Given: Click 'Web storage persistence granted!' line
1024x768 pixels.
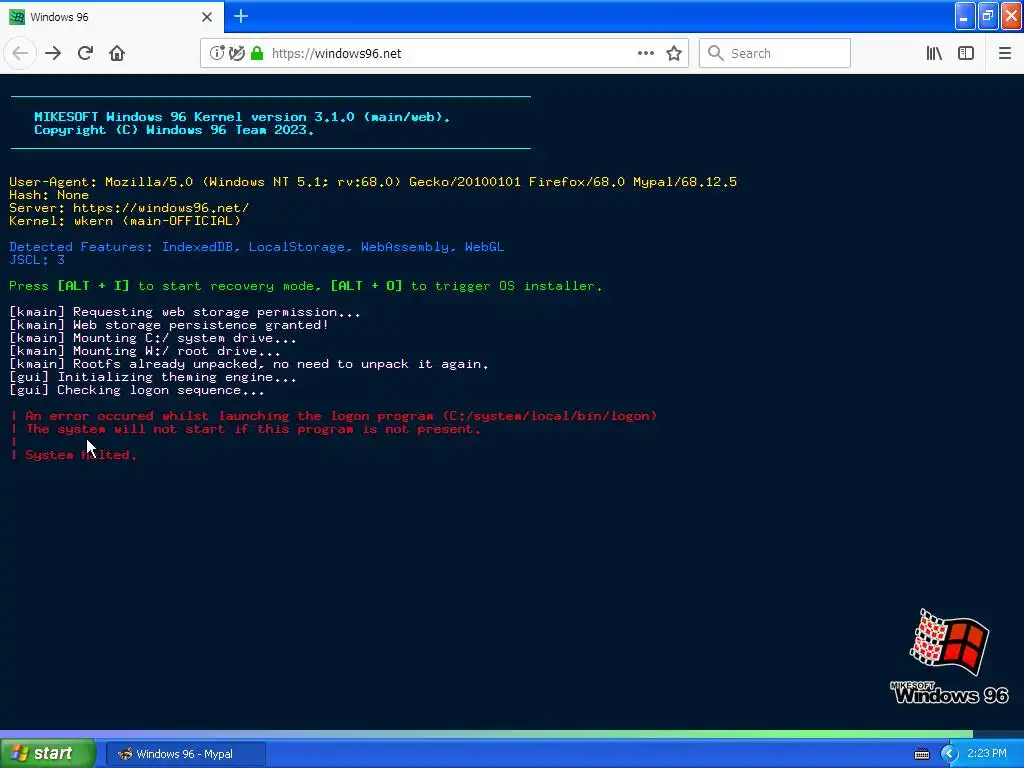Looking at the screenshot, I should pyautogui.click(x=201, y=325).
